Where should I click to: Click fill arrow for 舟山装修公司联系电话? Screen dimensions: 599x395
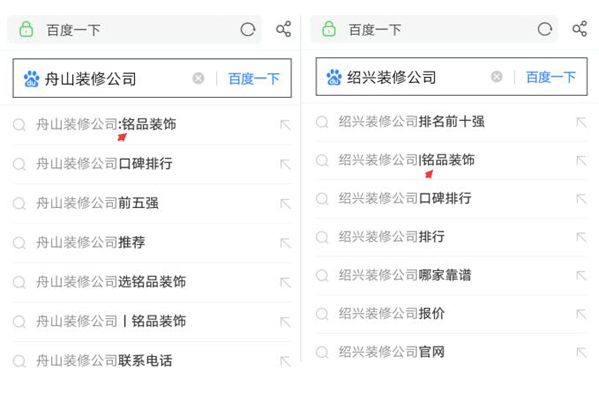point(285,361)
